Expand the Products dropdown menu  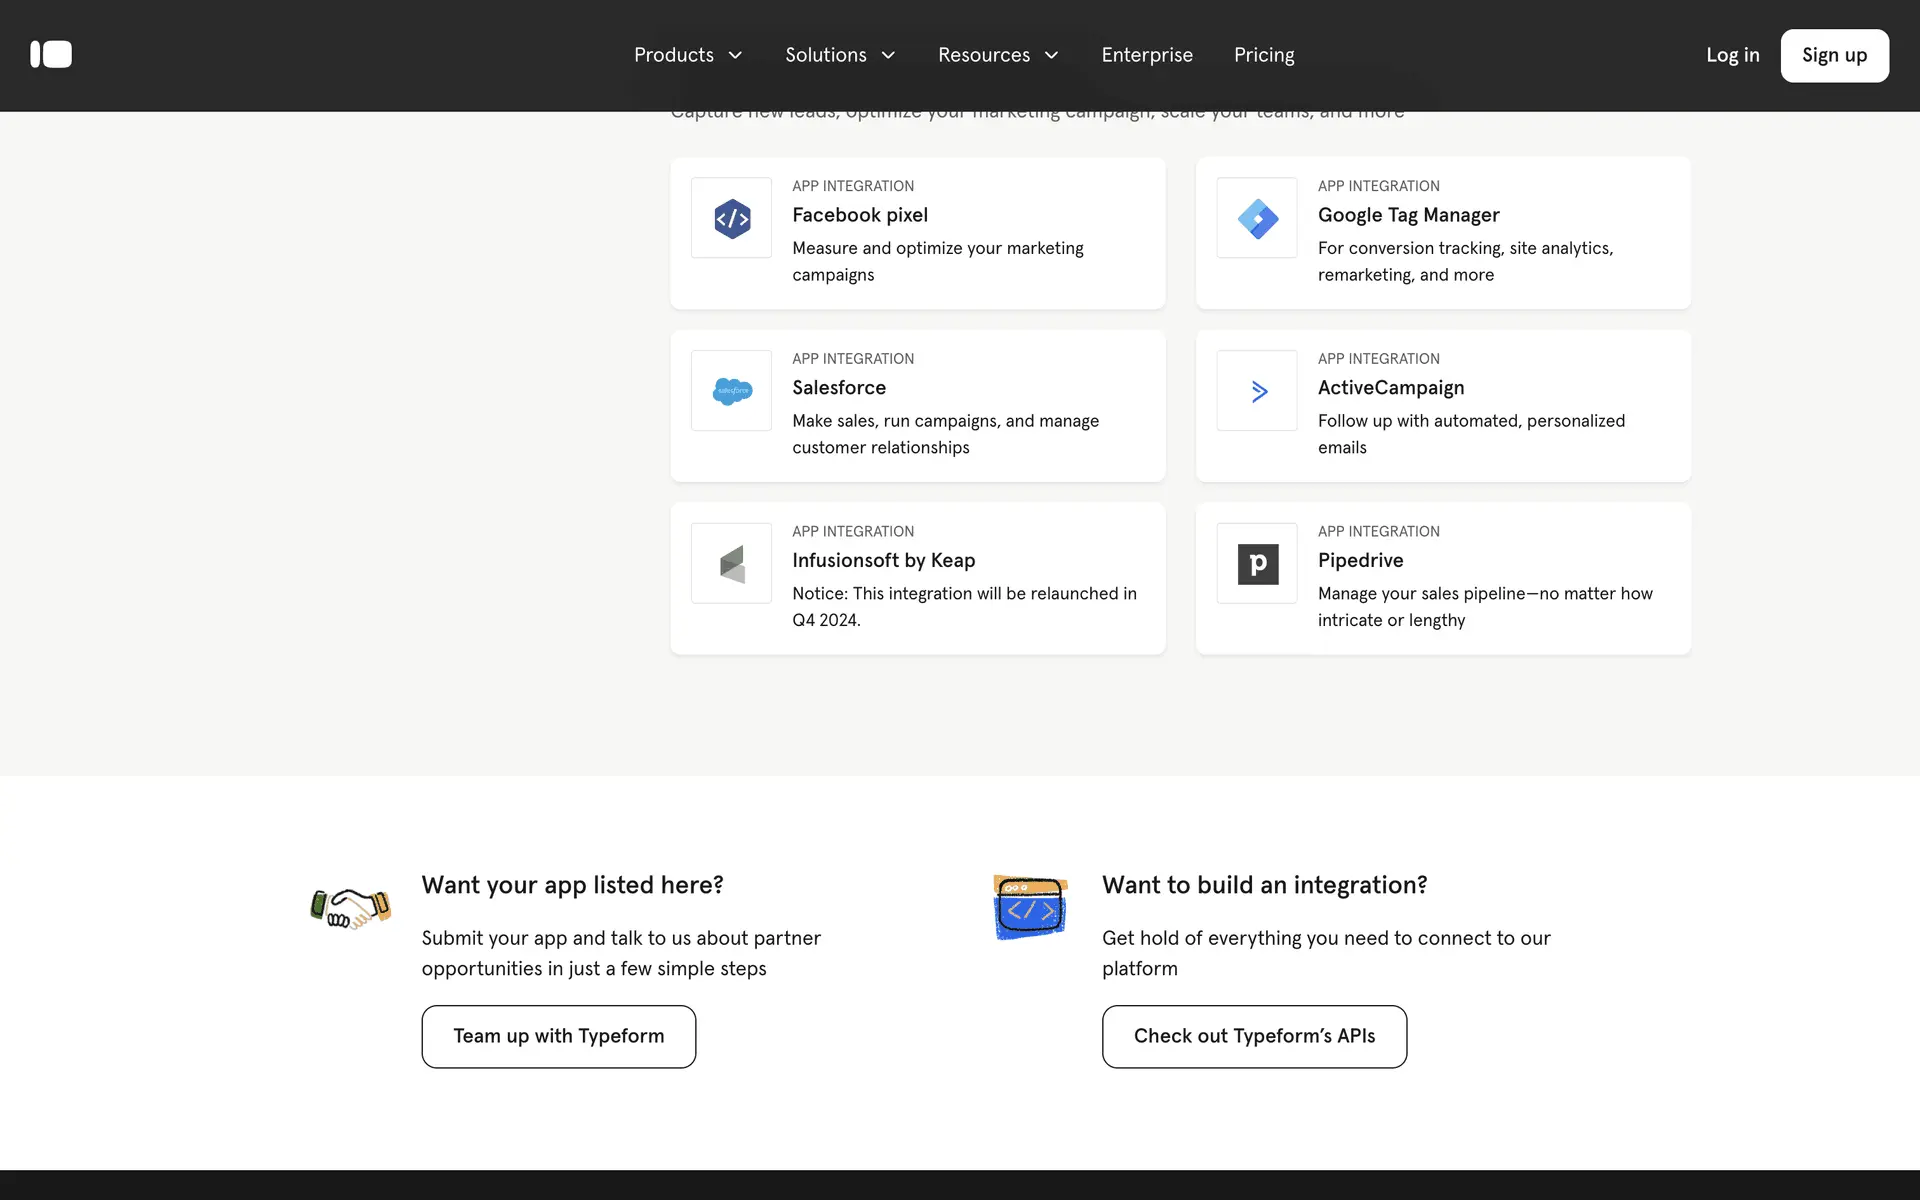point(688,55)
